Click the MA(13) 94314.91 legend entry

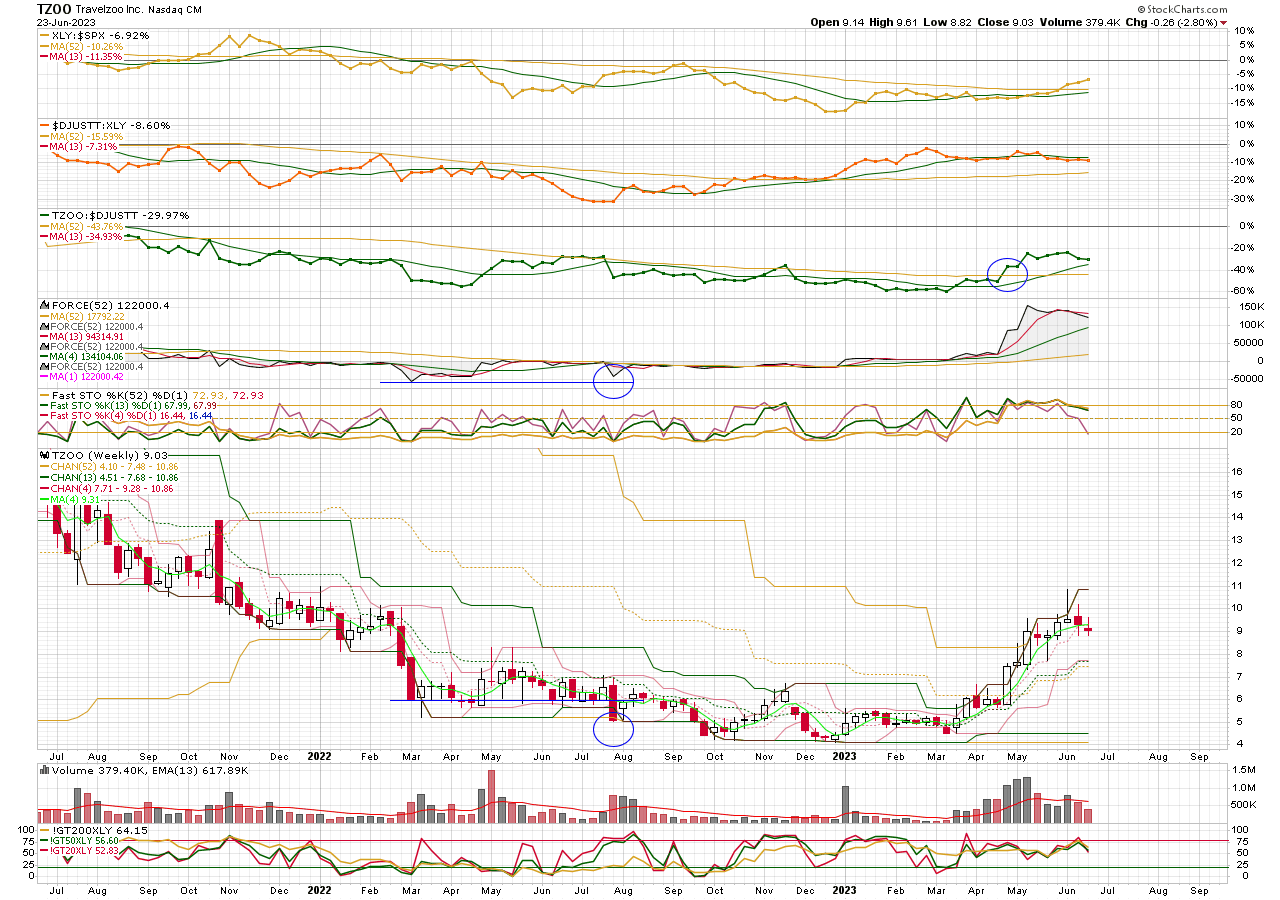87,336
